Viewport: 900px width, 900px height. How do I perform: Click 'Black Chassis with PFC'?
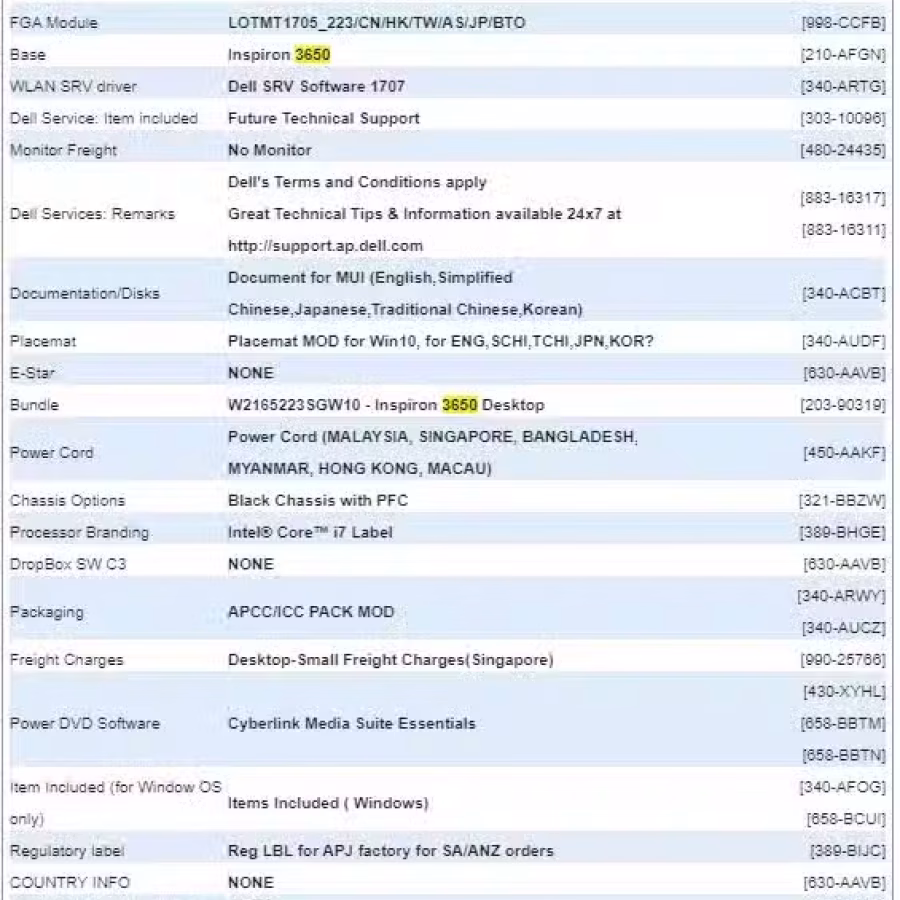coord(318,501)
